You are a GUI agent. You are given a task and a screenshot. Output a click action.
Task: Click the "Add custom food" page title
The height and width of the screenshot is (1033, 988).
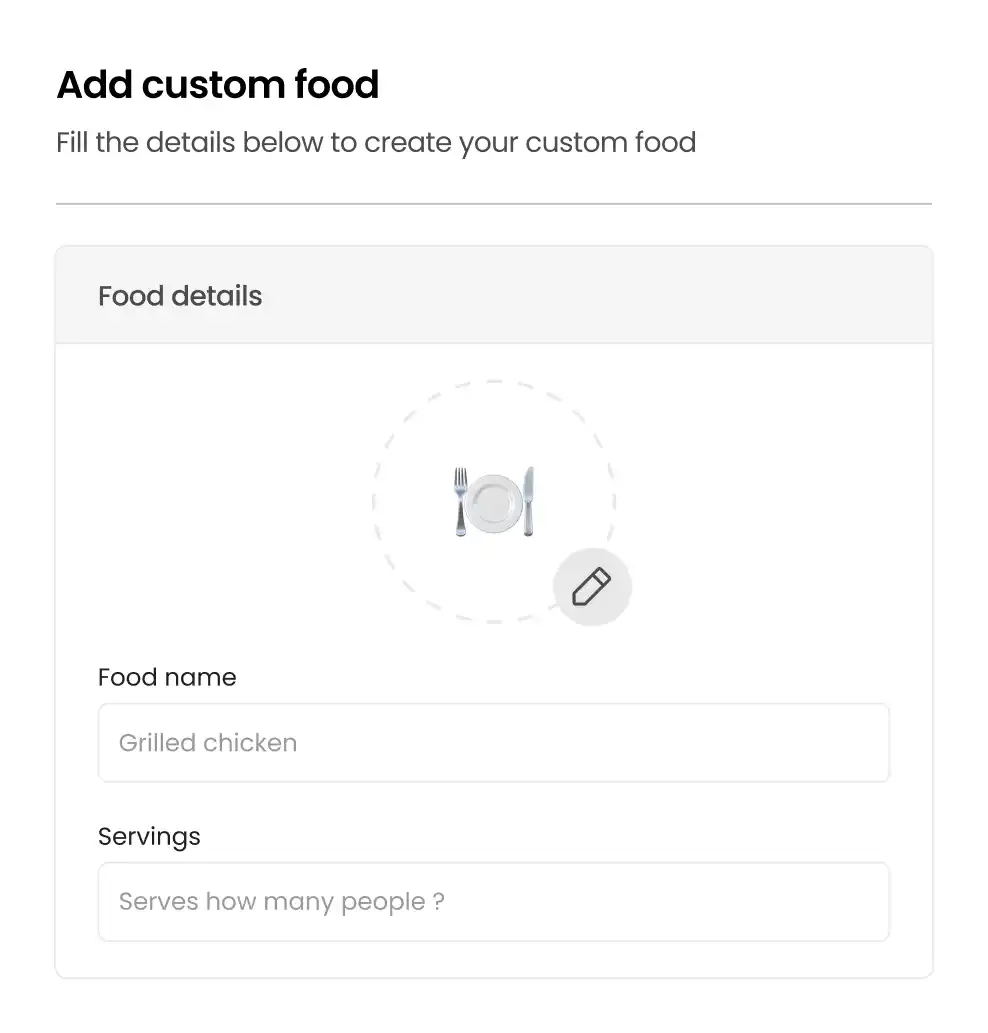coord(218,84)
